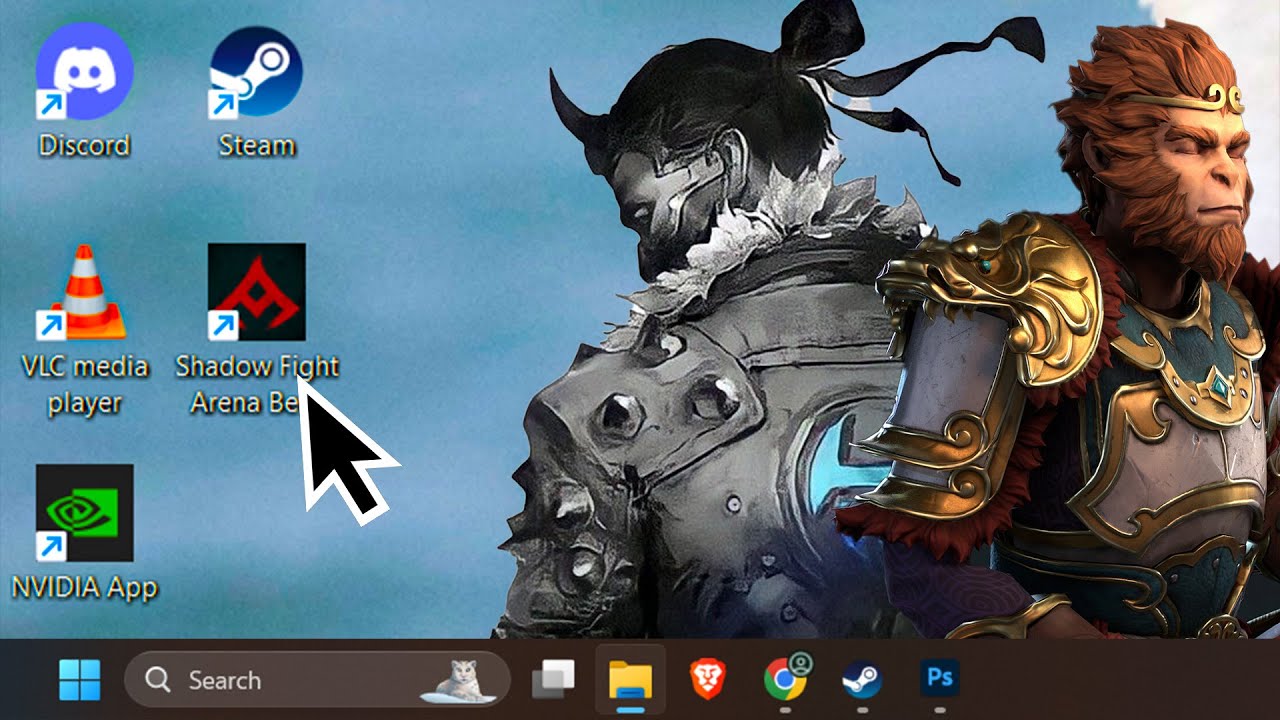Click the "NVIDIA App" label text
1280x720 pixels.
pos(85,587)
